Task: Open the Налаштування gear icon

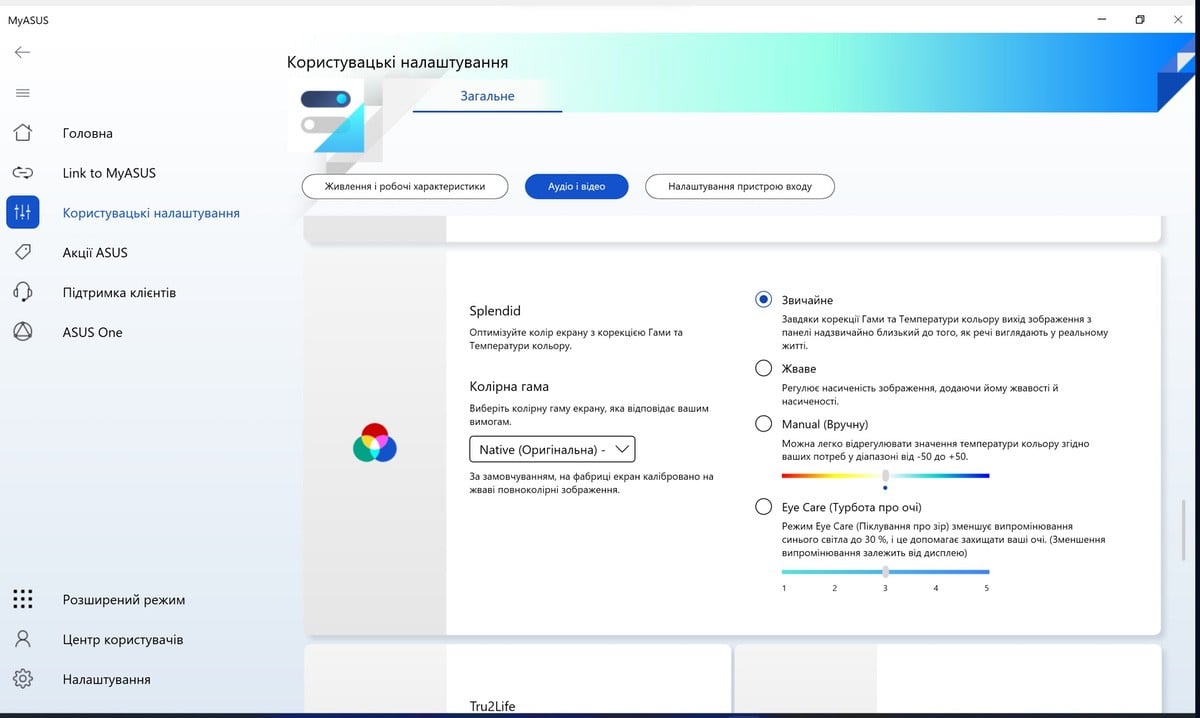Action: pyautogui.click(x=22, y=679)
